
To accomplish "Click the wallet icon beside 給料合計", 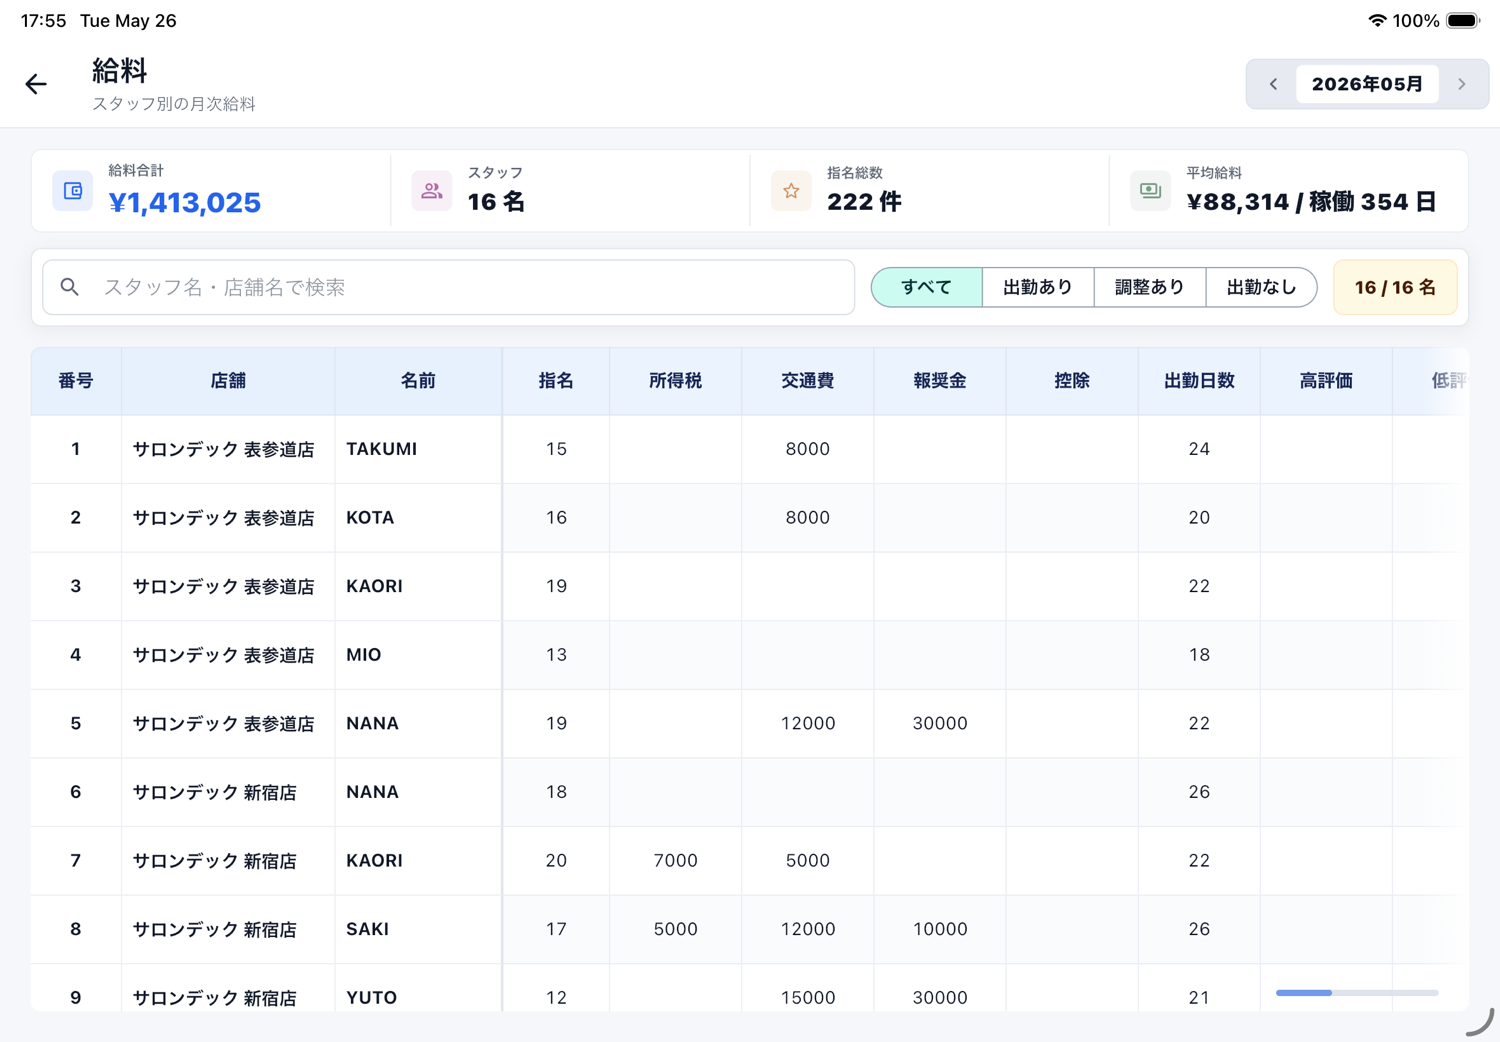I will pos(73,191).
